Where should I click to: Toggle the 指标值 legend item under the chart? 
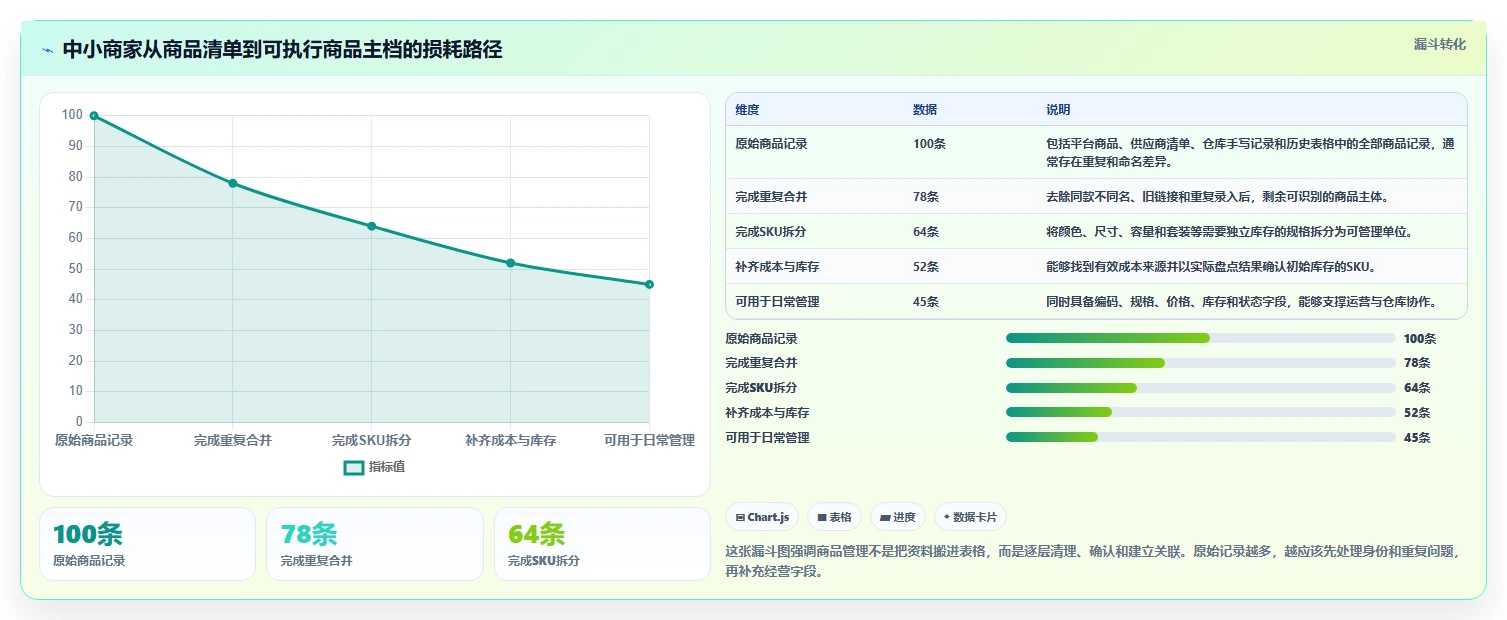[x=375, y=467]
